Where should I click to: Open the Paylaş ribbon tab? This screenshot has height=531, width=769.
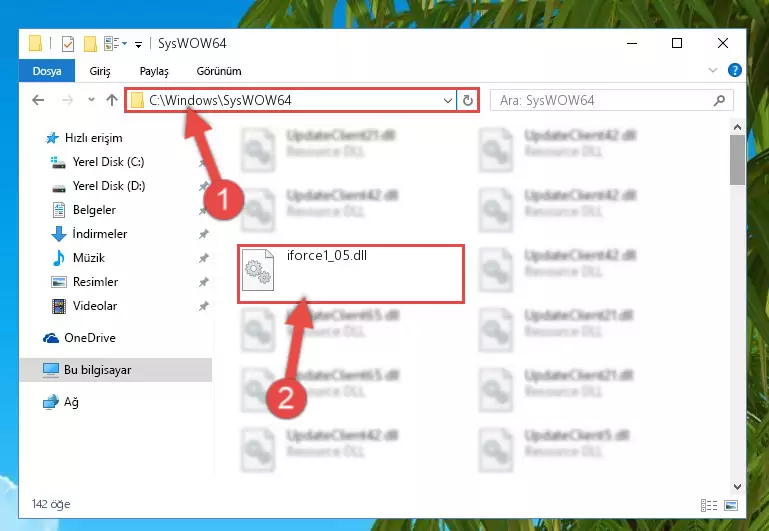[x=154, y=71]
